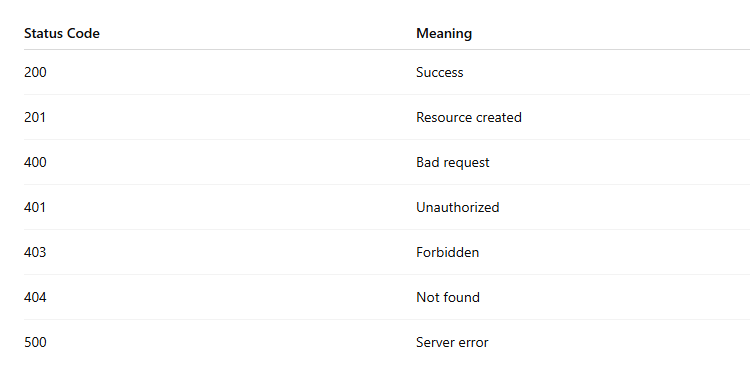Click the word request in 400 row
The width and height of the screenshot is (750, 375).
467,163
